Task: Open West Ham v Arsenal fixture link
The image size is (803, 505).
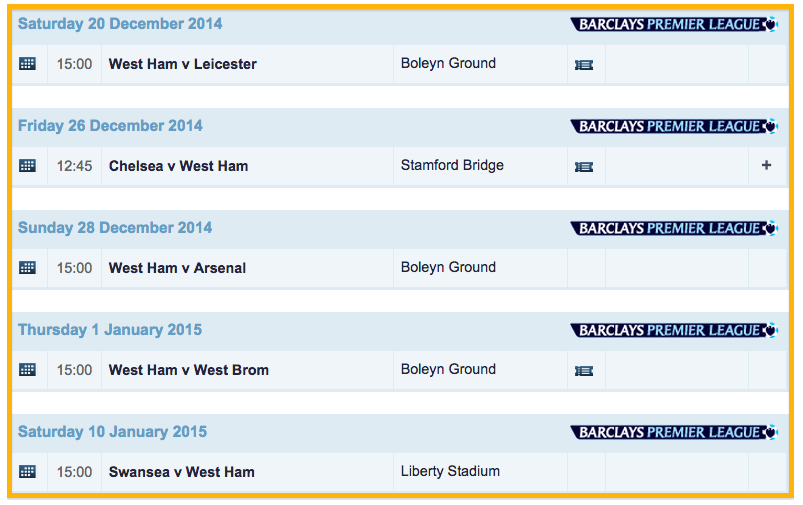Action: (x=177, y=268)
